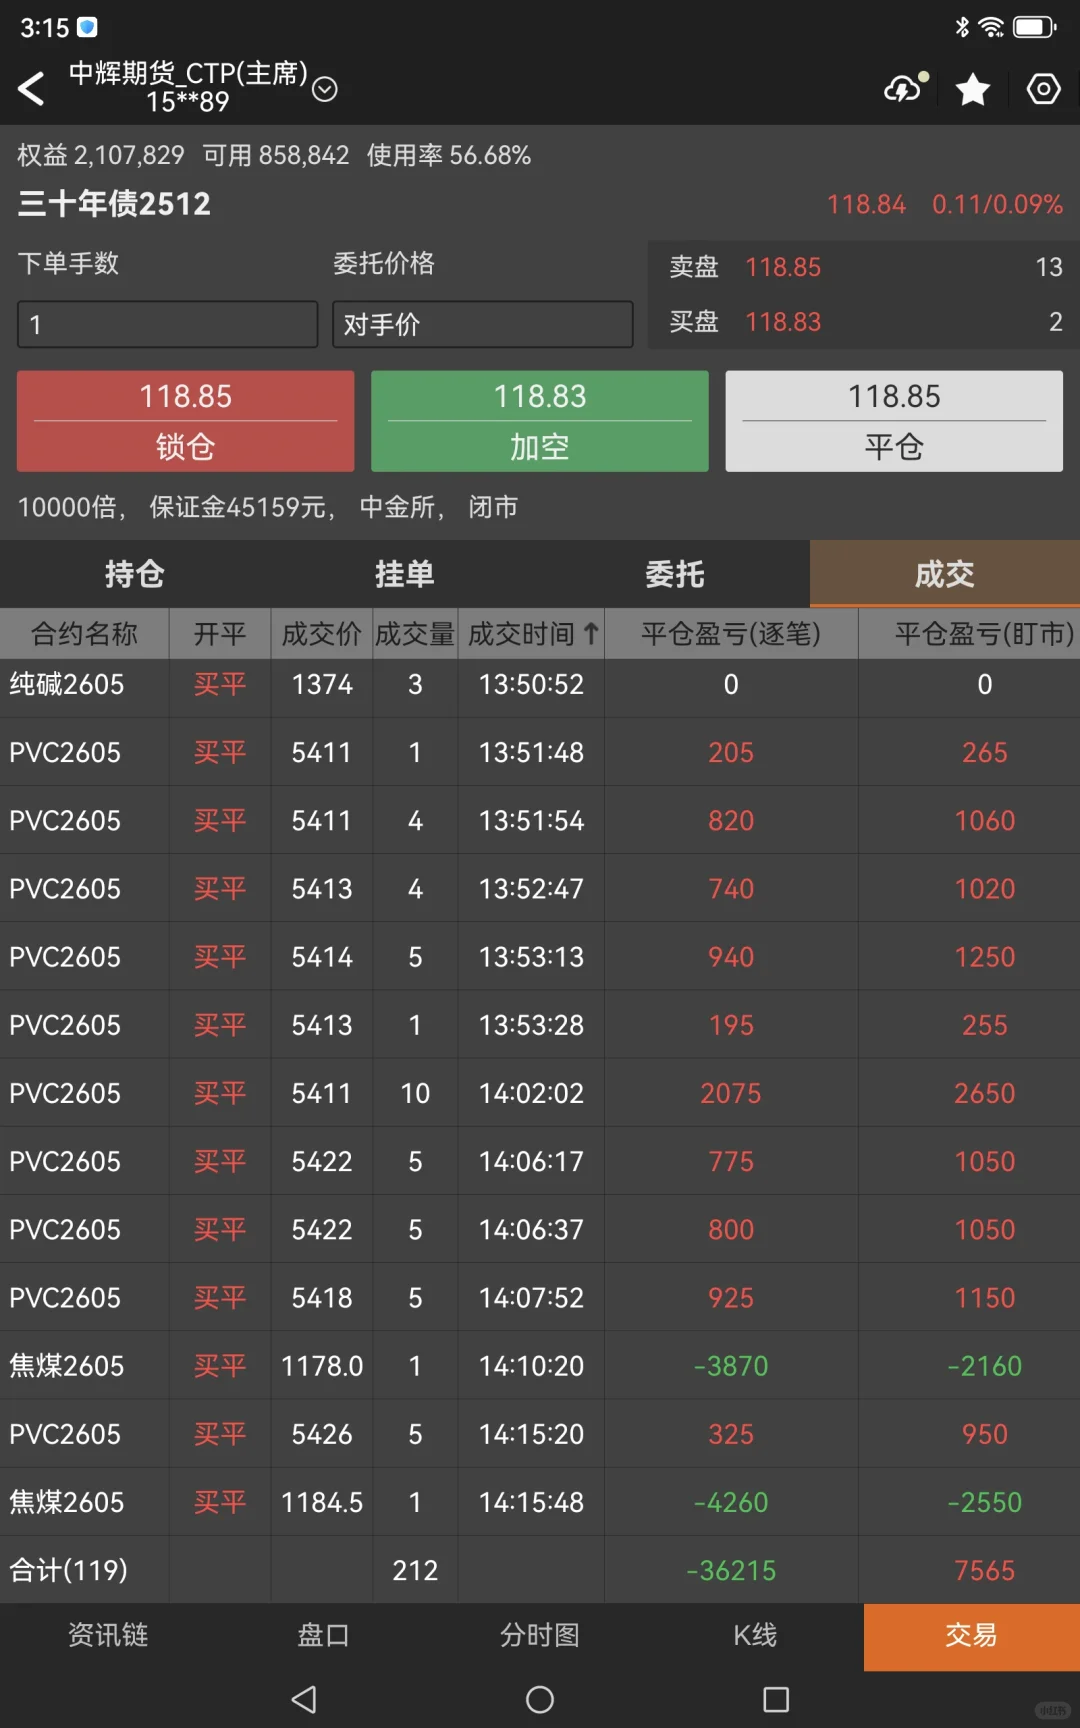Tap Android recent apps square

click(x=776, y=1699)
